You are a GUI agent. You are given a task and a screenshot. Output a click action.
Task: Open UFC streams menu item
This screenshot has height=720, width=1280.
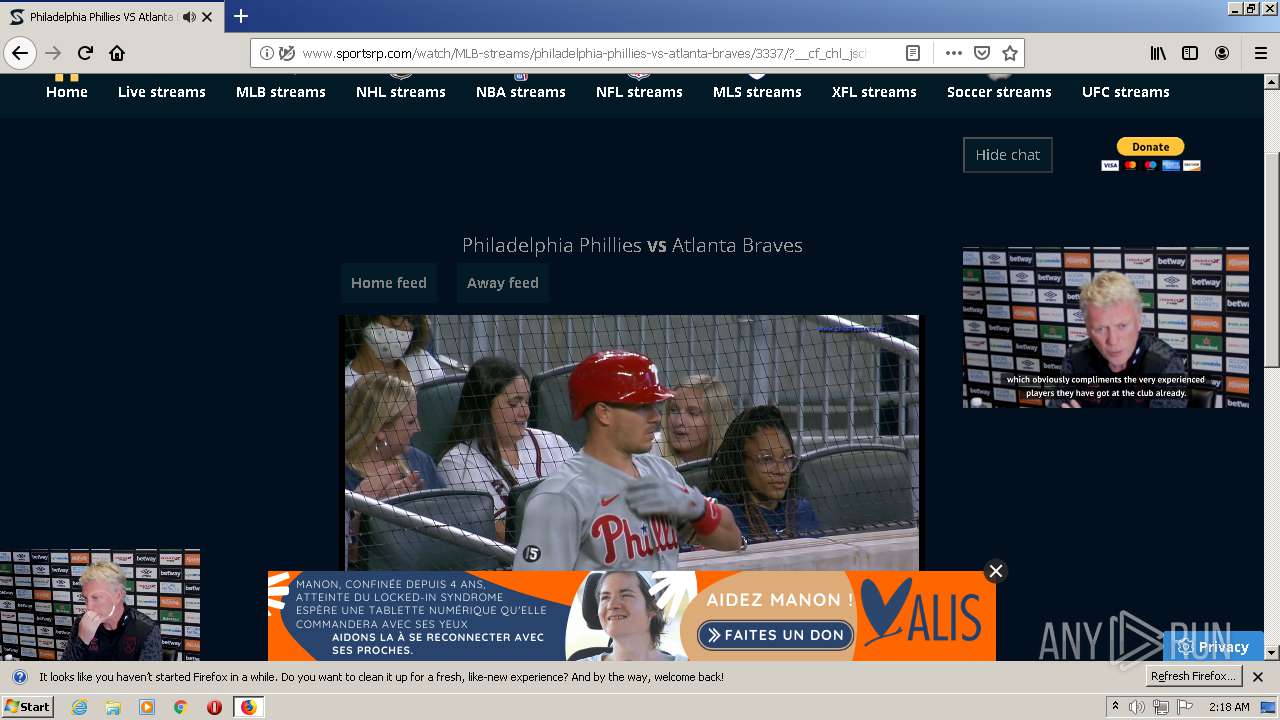(x=1126, y=92)
